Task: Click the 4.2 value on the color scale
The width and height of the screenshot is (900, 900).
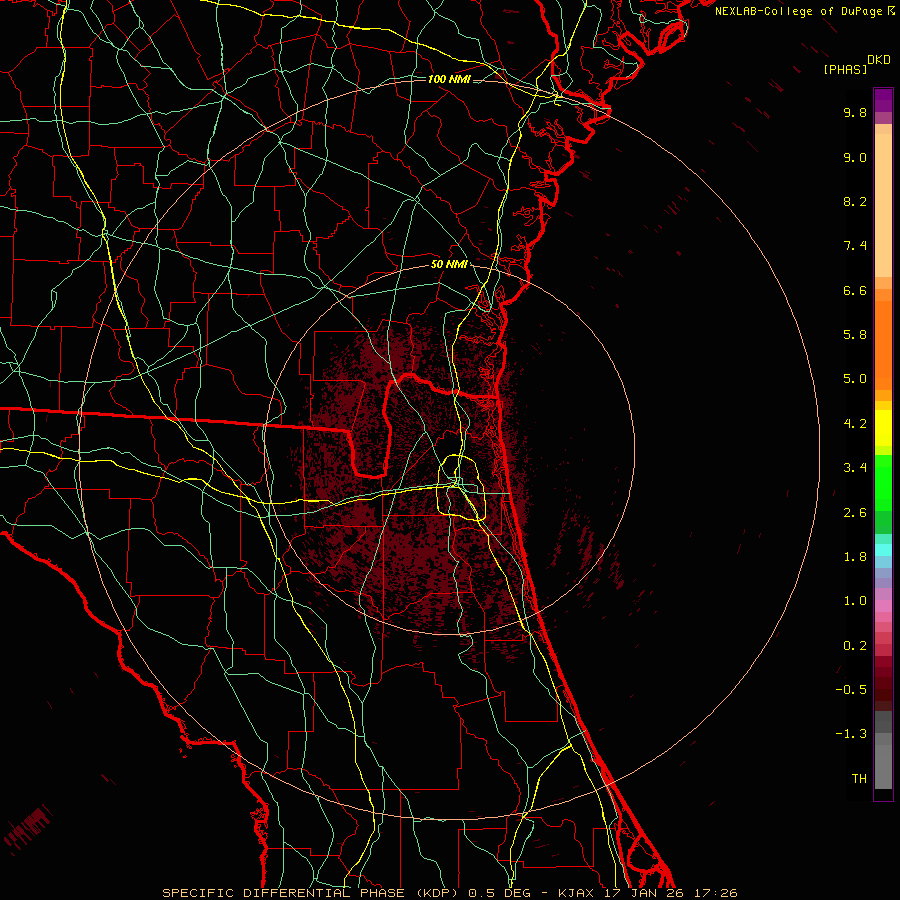Action: click(x=855, y=424)
